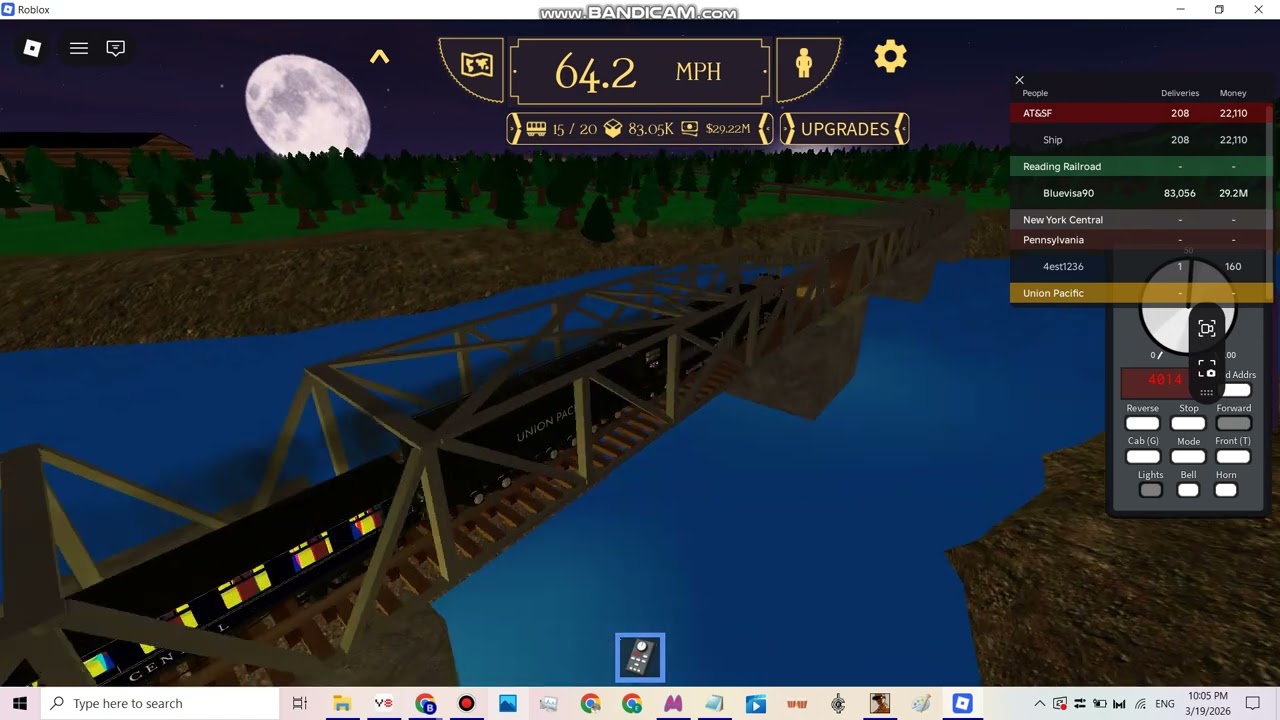Click the taskbar search box
Image resolution: width=1280 pixels, height=720 pixels.
coord(160,703)
